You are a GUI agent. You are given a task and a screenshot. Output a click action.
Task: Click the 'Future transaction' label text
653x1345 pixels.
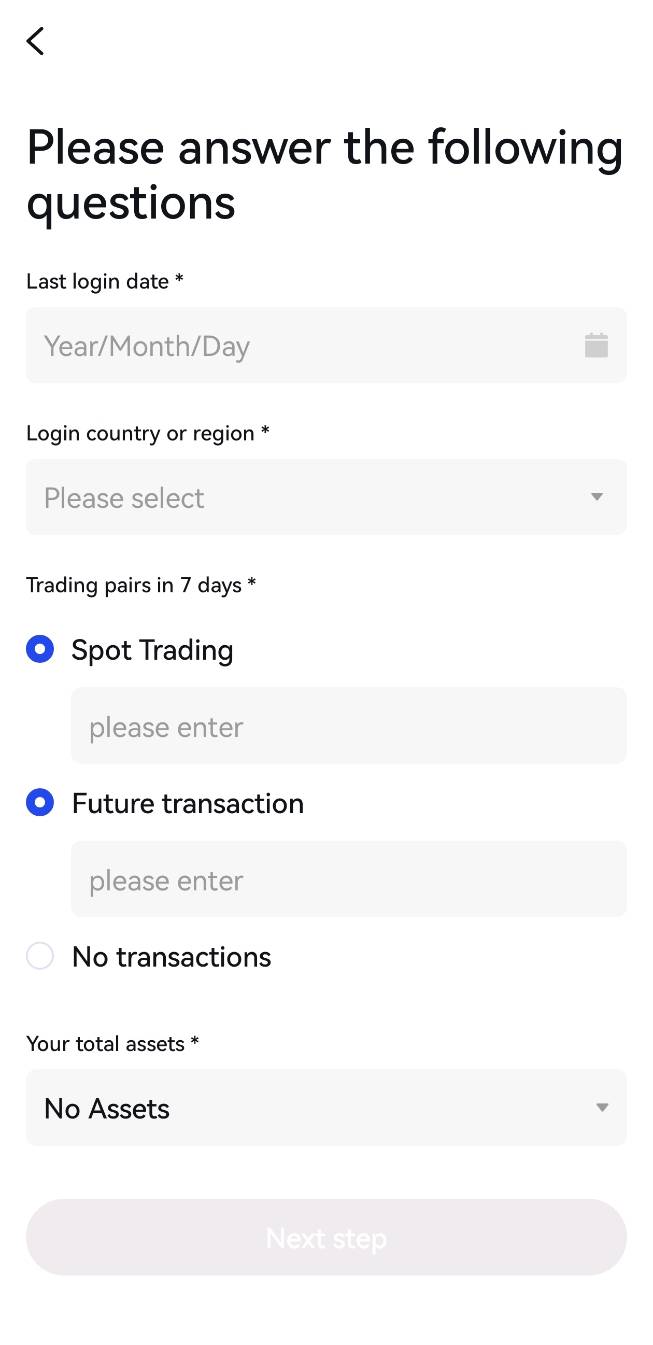tap(188, 803)
